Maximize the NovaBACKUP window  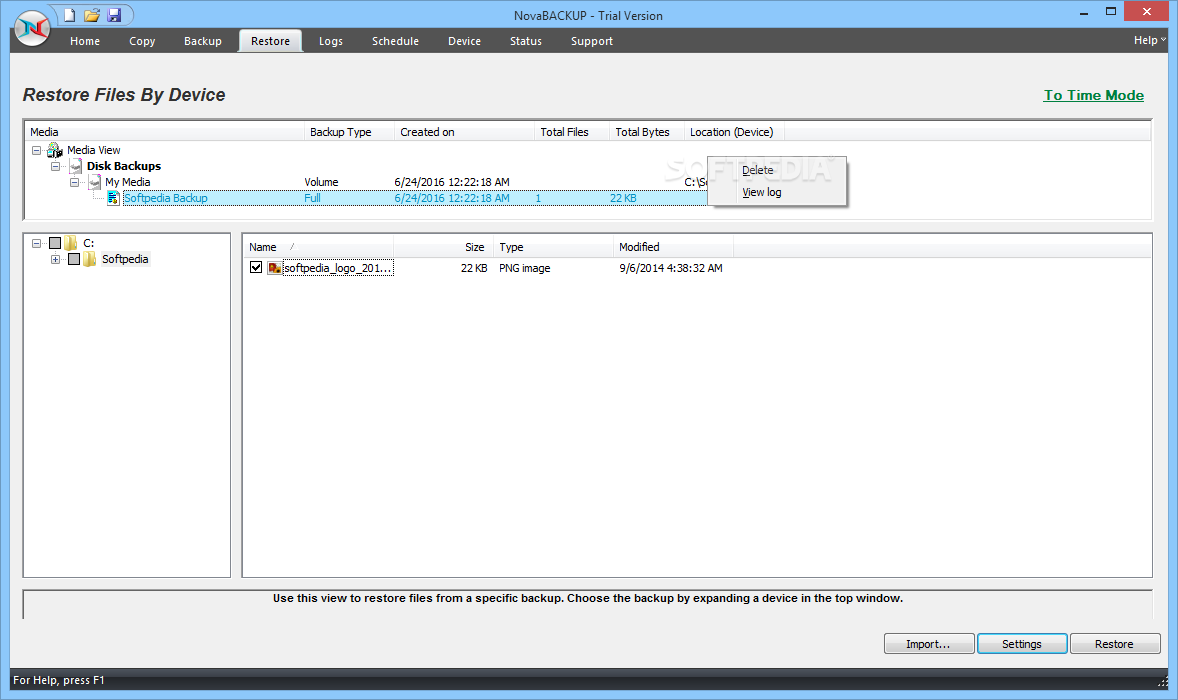tap(1111, 11)
